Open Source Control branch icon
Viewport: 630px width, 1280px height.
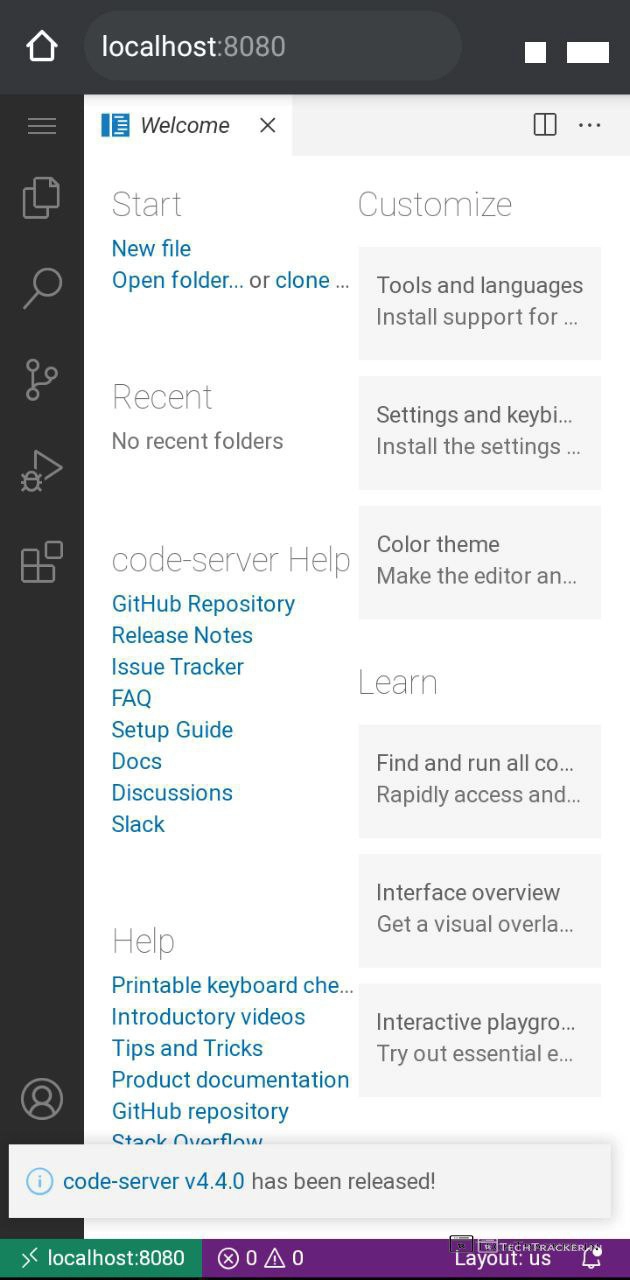(41, 379)
